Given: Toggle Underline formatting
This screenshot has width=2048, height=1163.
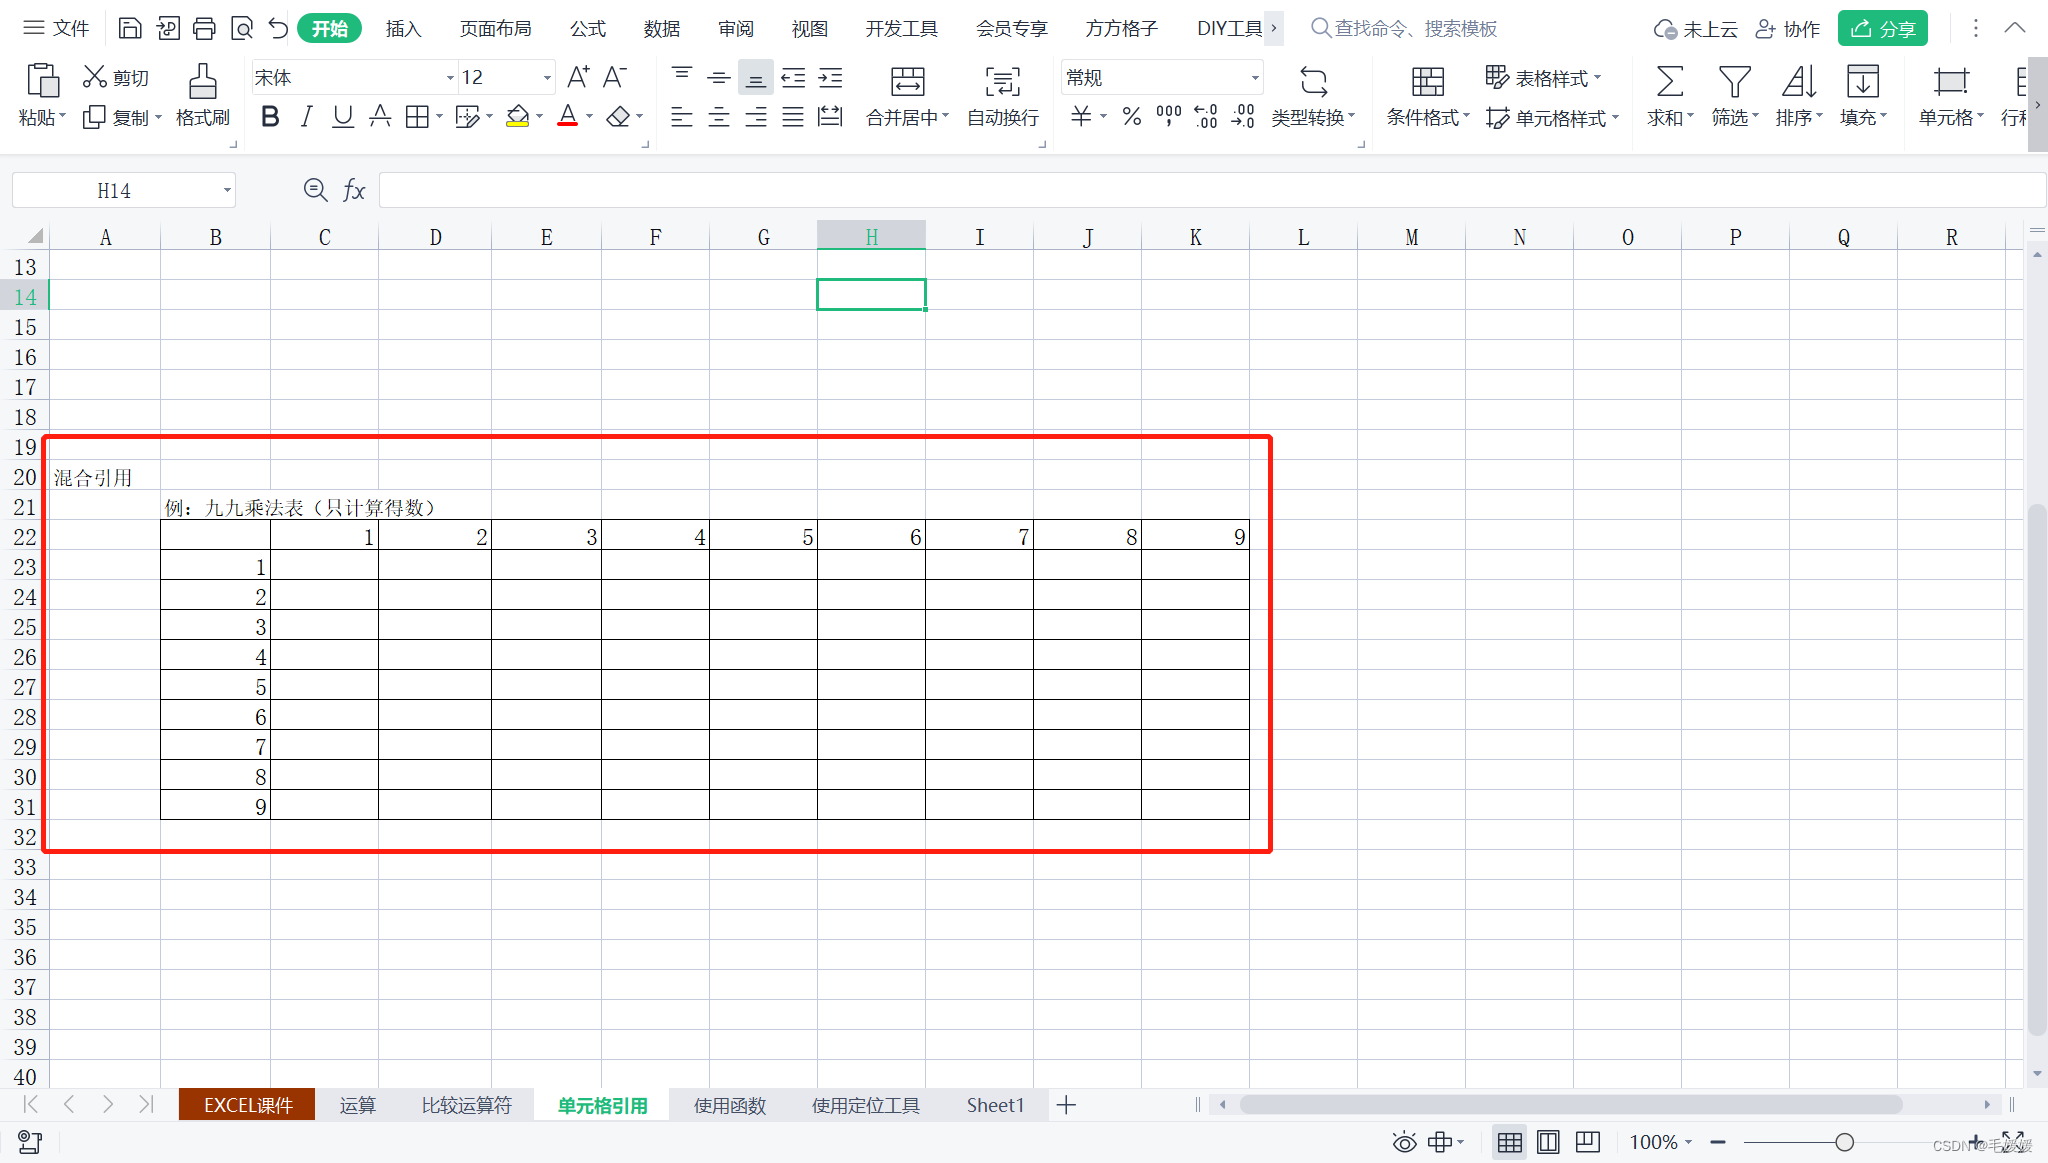Looking at the screenshot, I should [343, 117].
